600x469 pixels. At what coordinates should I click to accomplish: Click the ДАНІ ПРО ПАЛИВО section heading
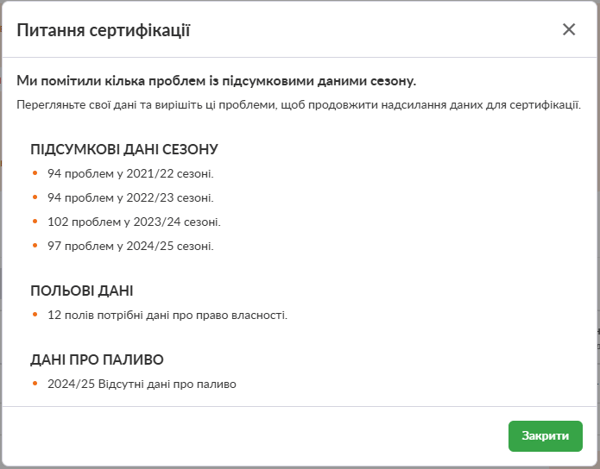point(97,359)
